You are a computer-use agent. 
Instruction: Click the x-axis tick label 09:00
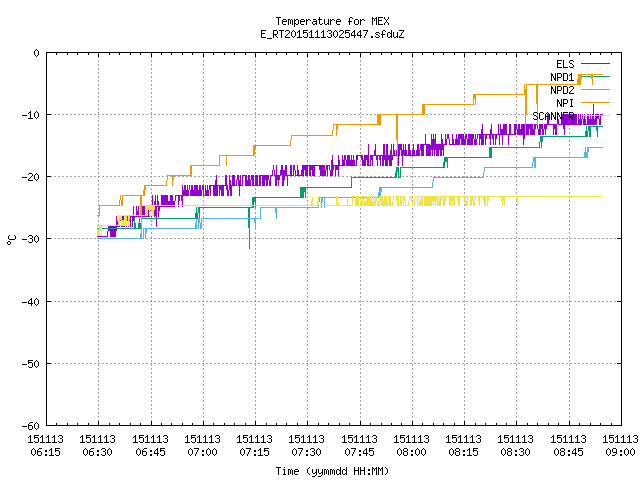tap(620, 452)
